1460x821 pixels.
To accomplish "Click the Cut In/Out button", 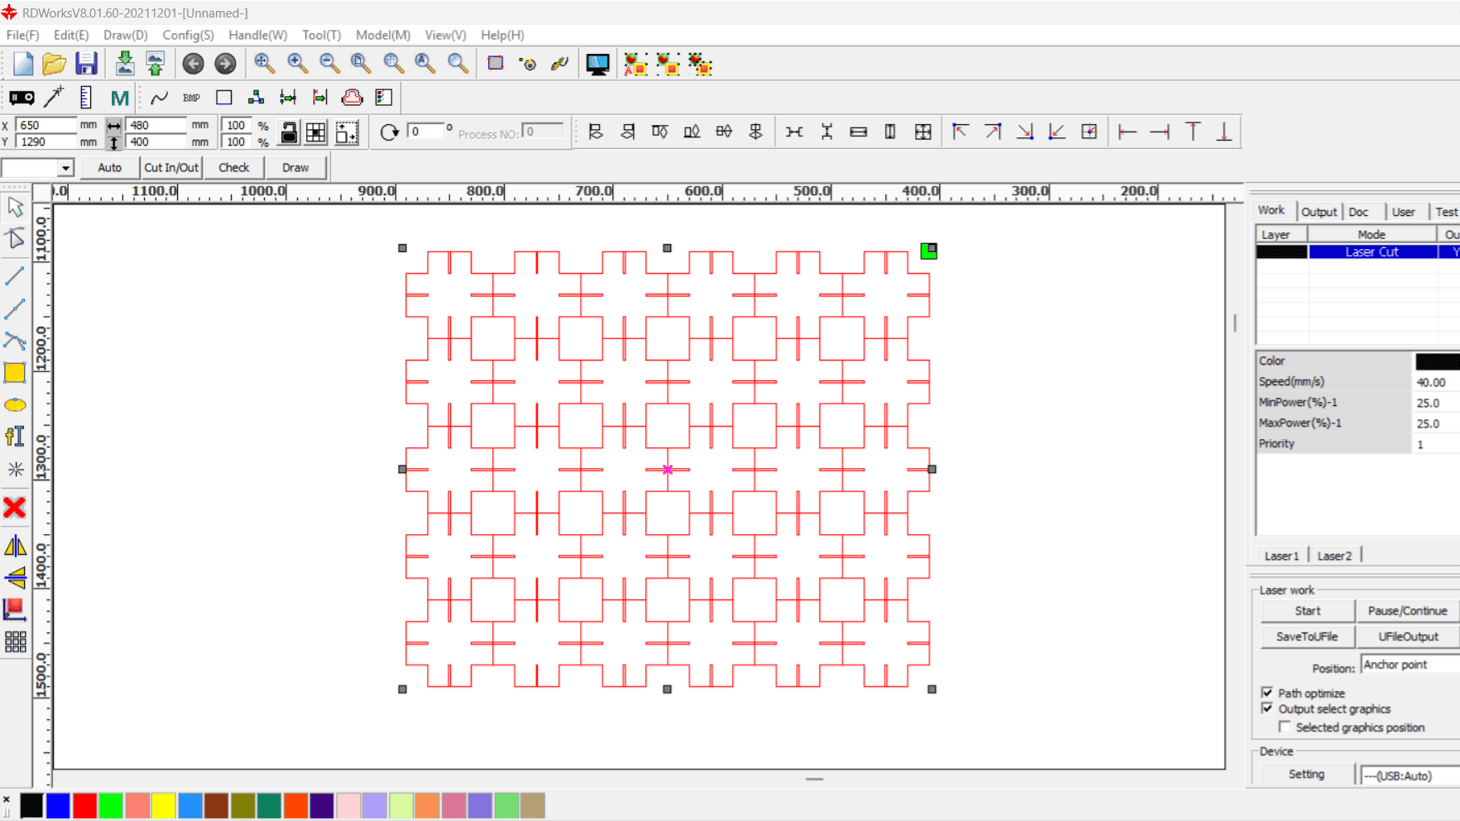I will [171, 168].
